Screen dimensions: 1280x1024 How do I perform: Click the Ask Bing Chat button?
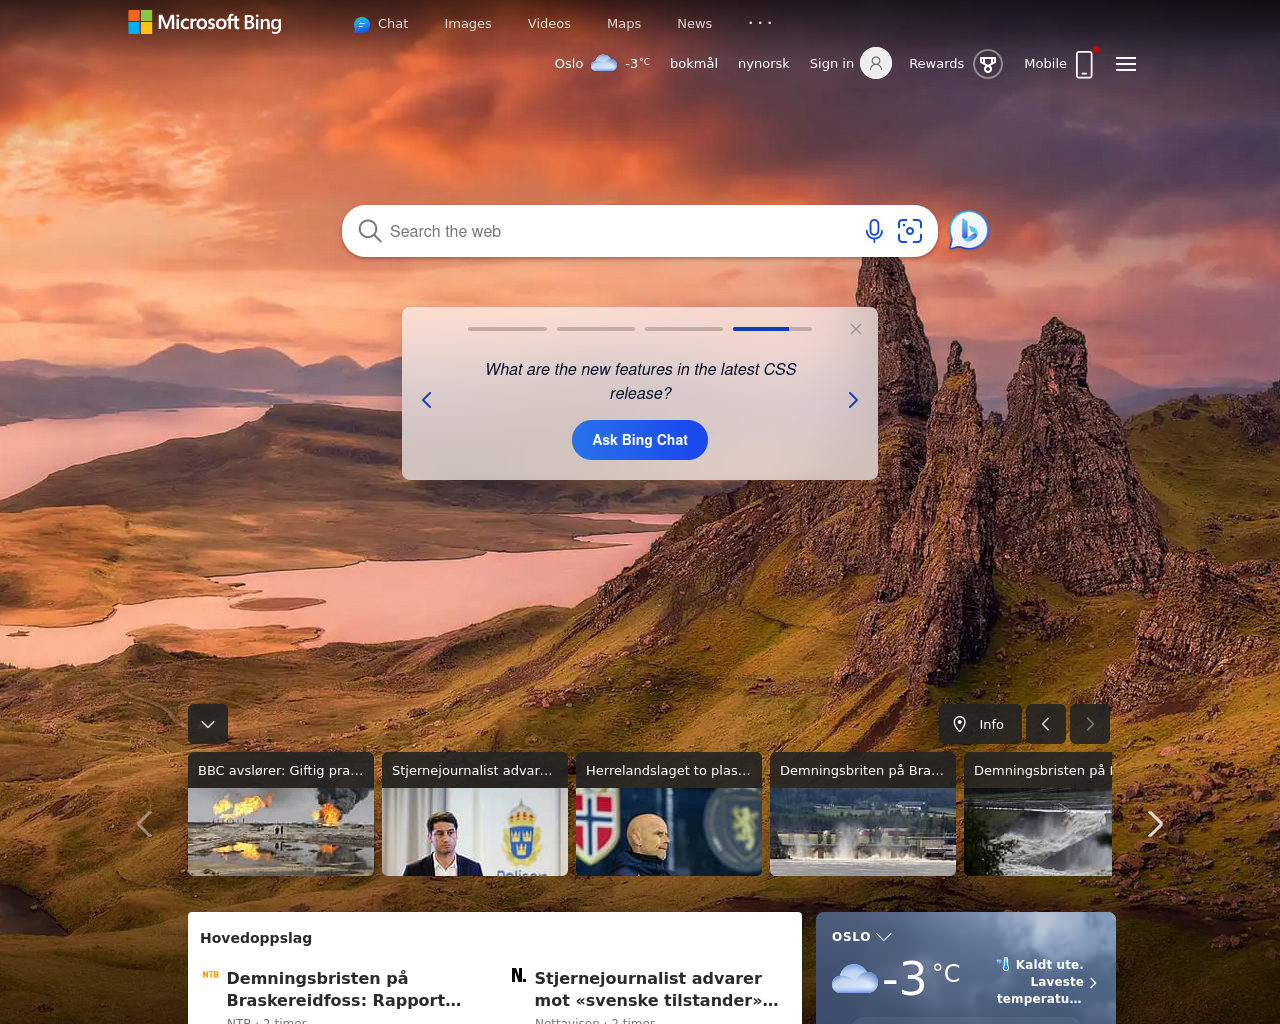tap(640, 440)
